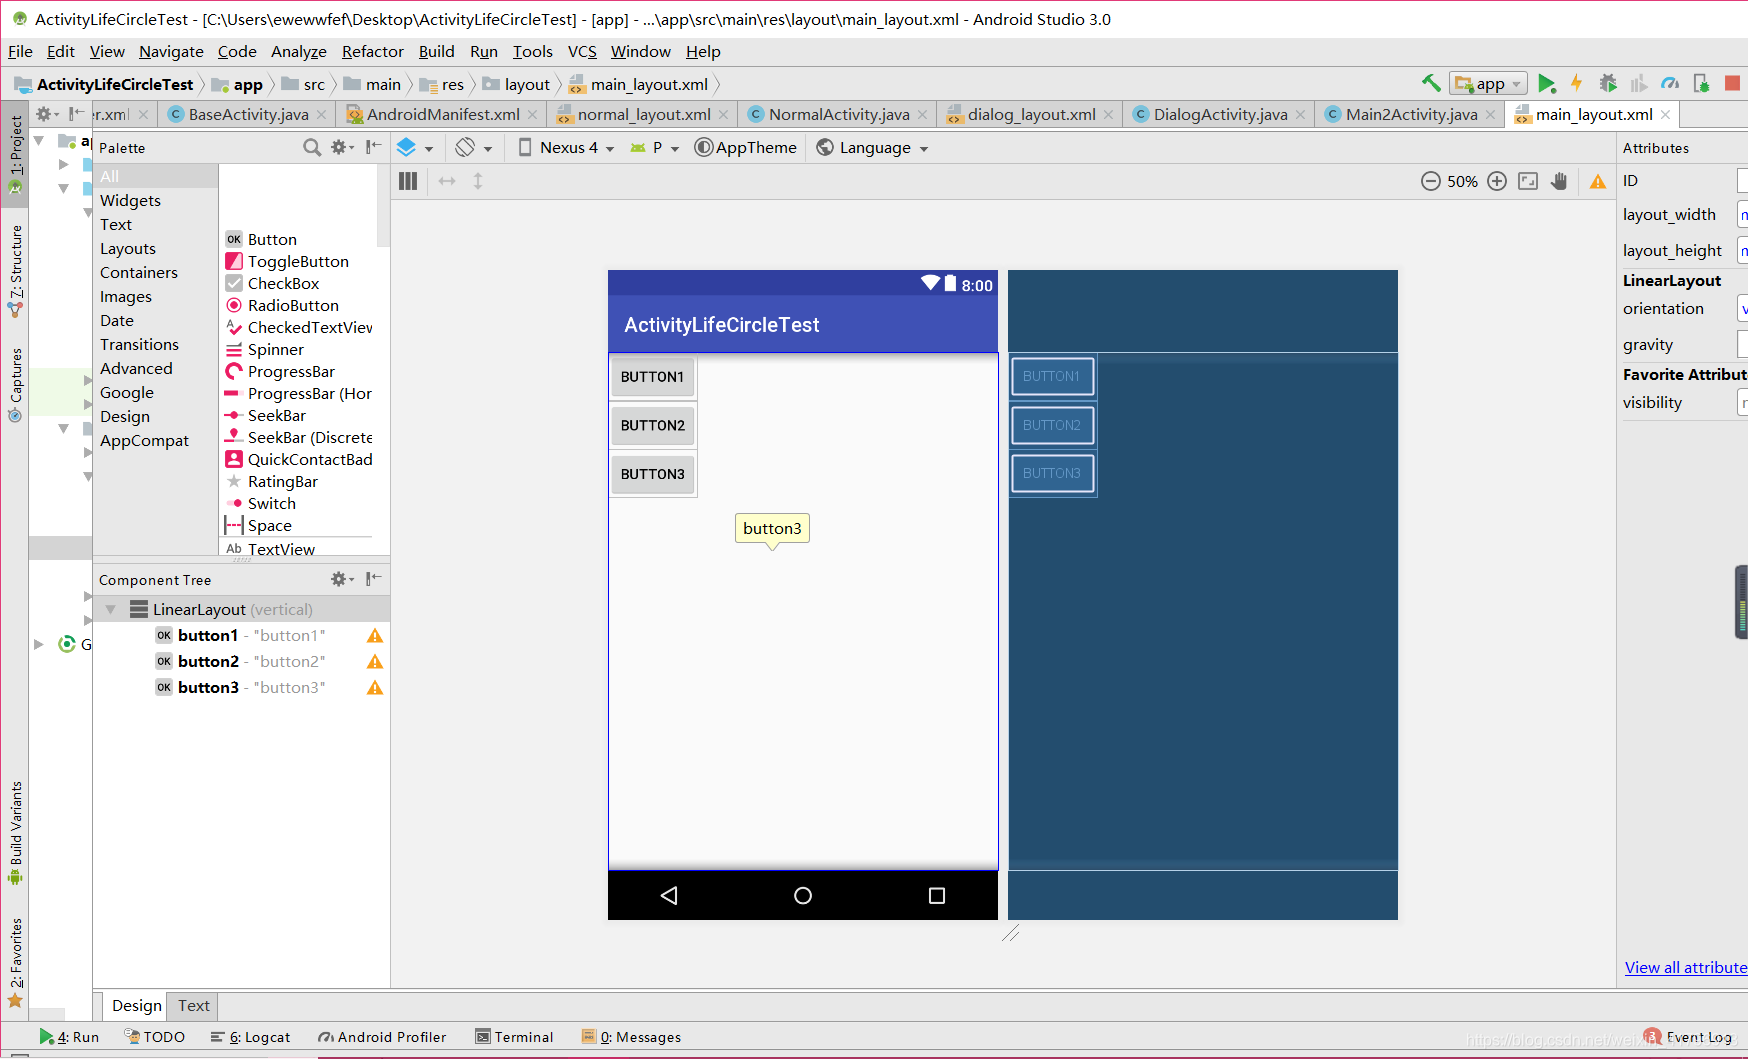This screenshot has width=1748, height=1059.
Task: Click BUTTON2 in the blueprint view
Action: point(1052,425)
